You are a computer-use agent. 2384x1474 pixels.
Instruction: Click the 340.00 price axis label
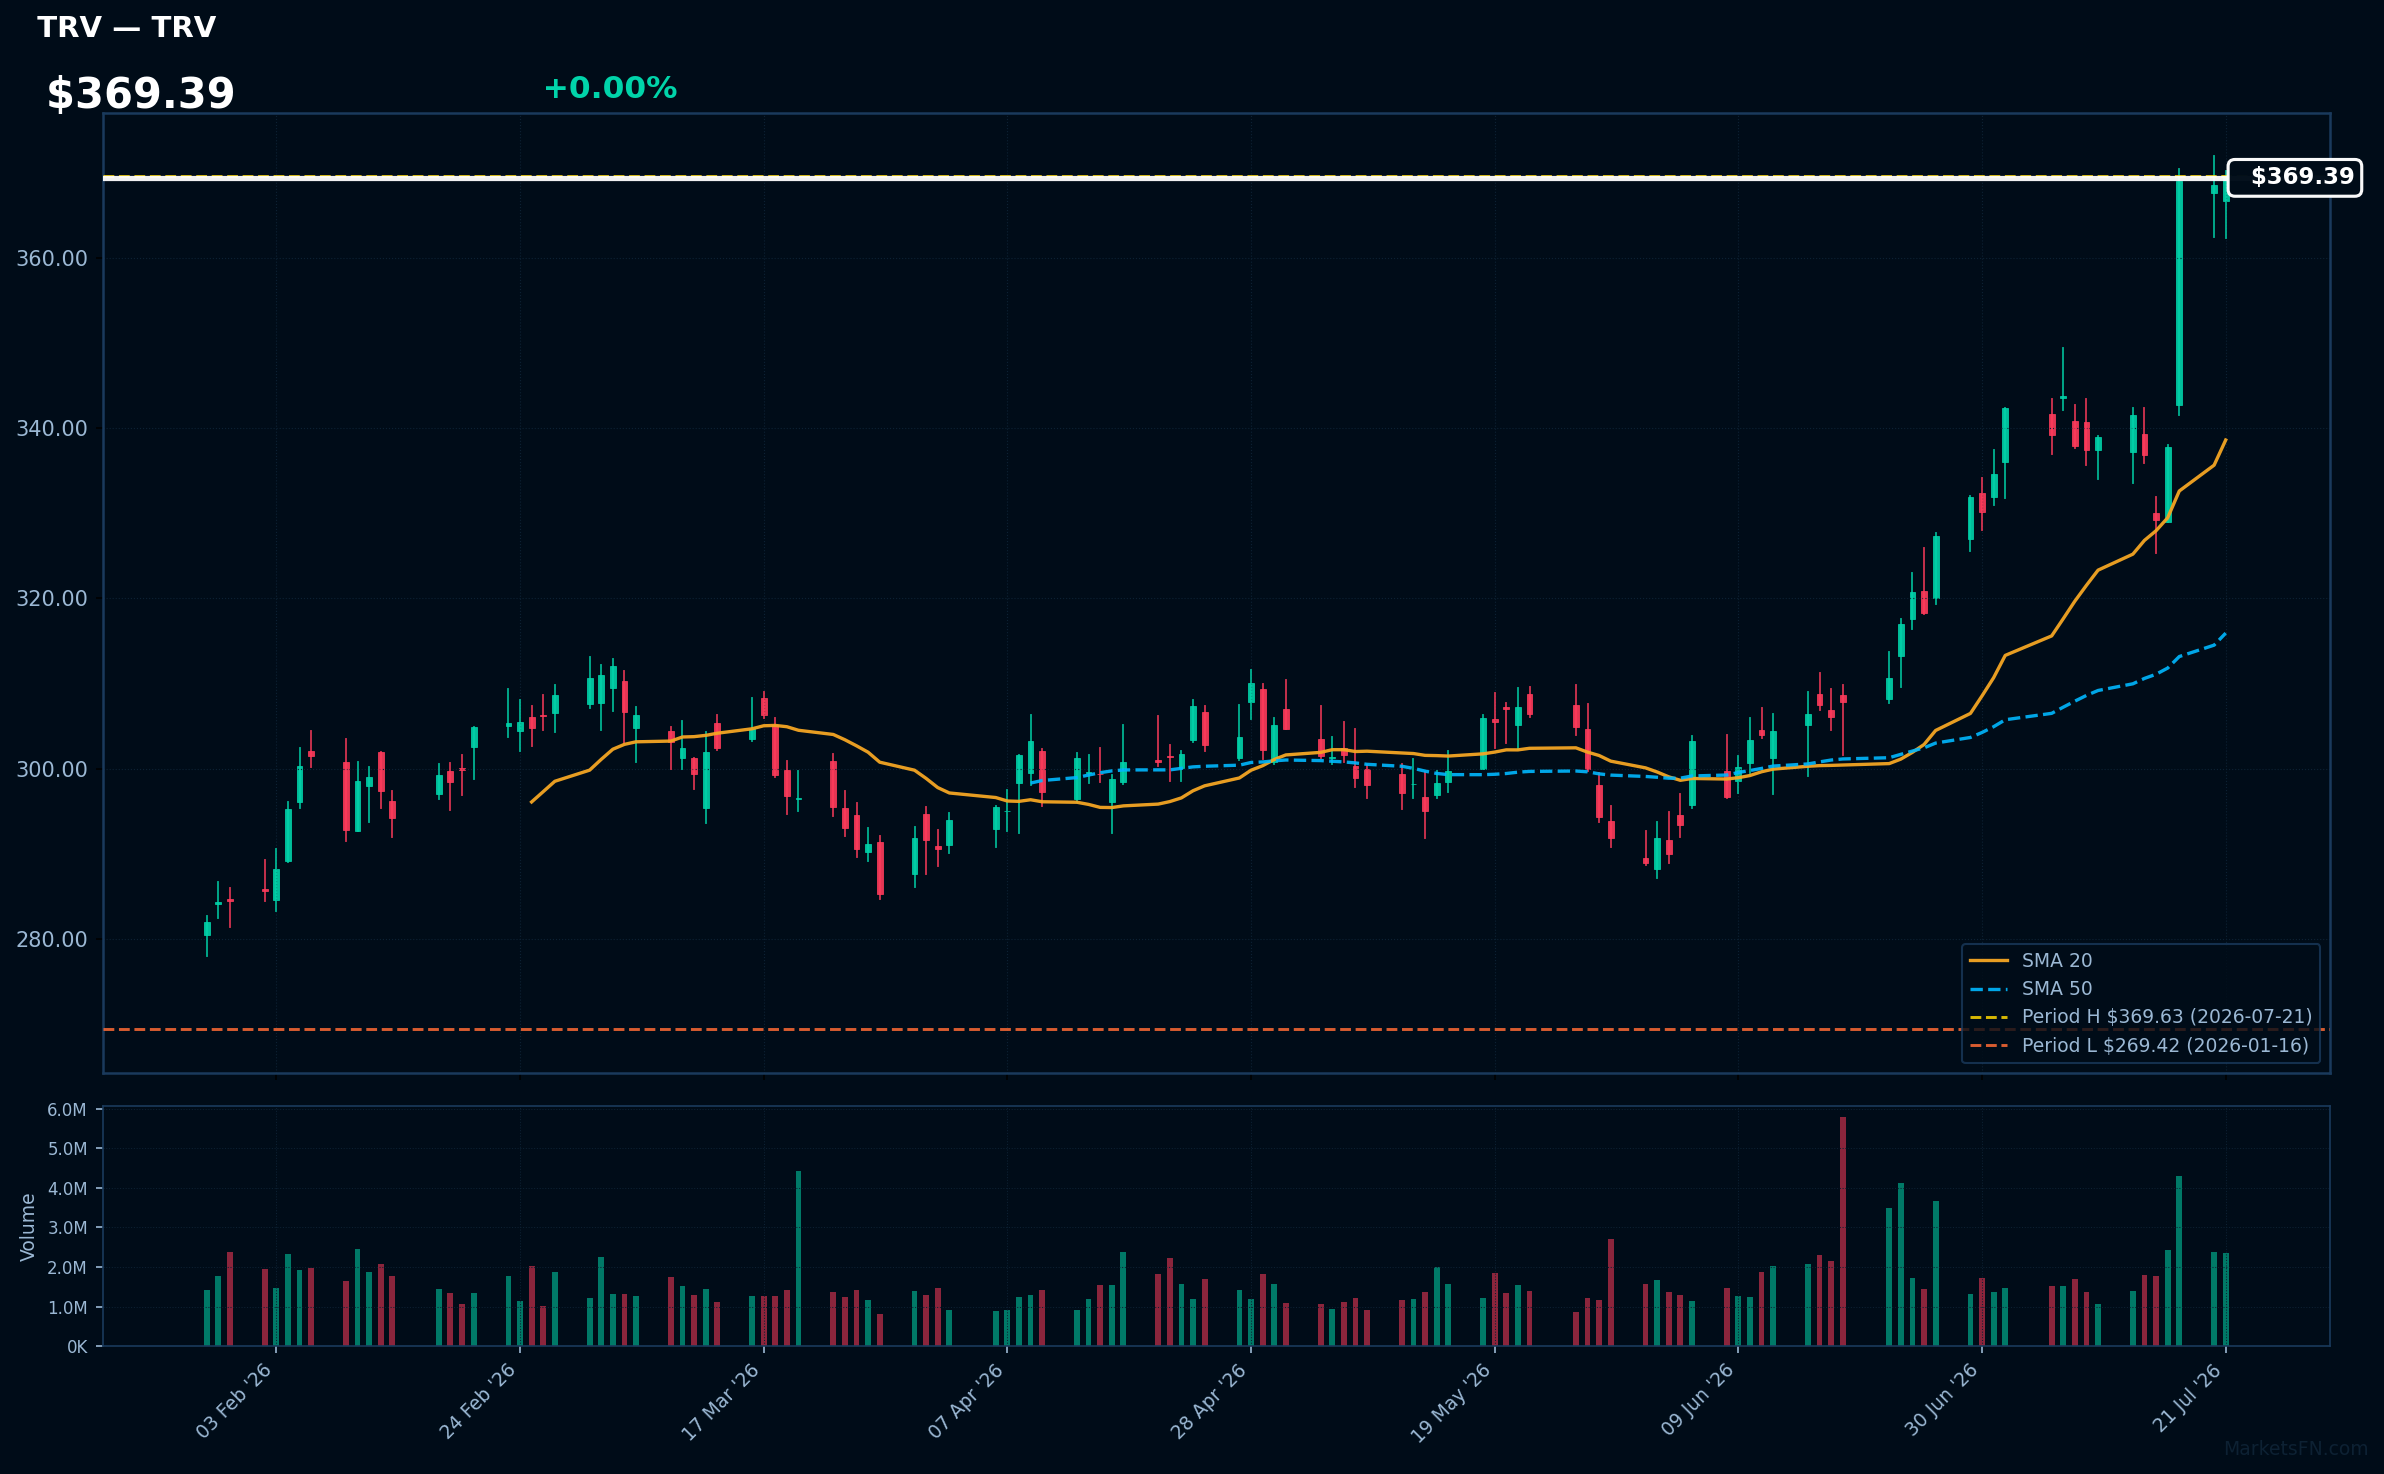[x=52, y=428]
